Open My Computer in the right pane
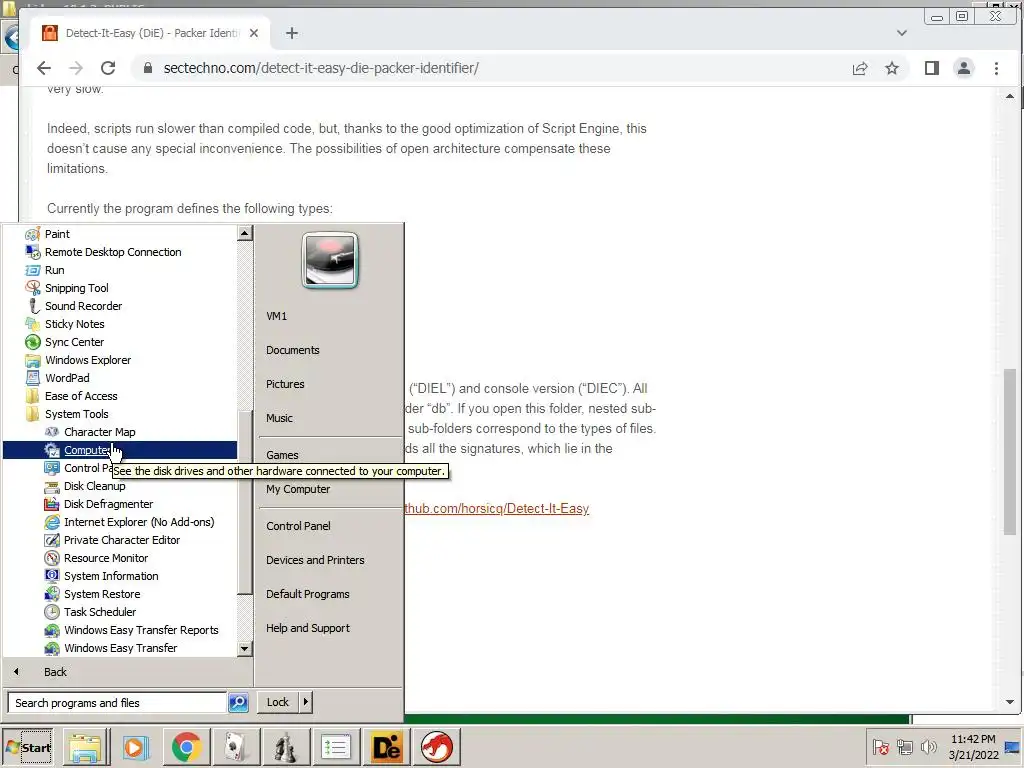 pyautogui.click(x=298, y=489)
